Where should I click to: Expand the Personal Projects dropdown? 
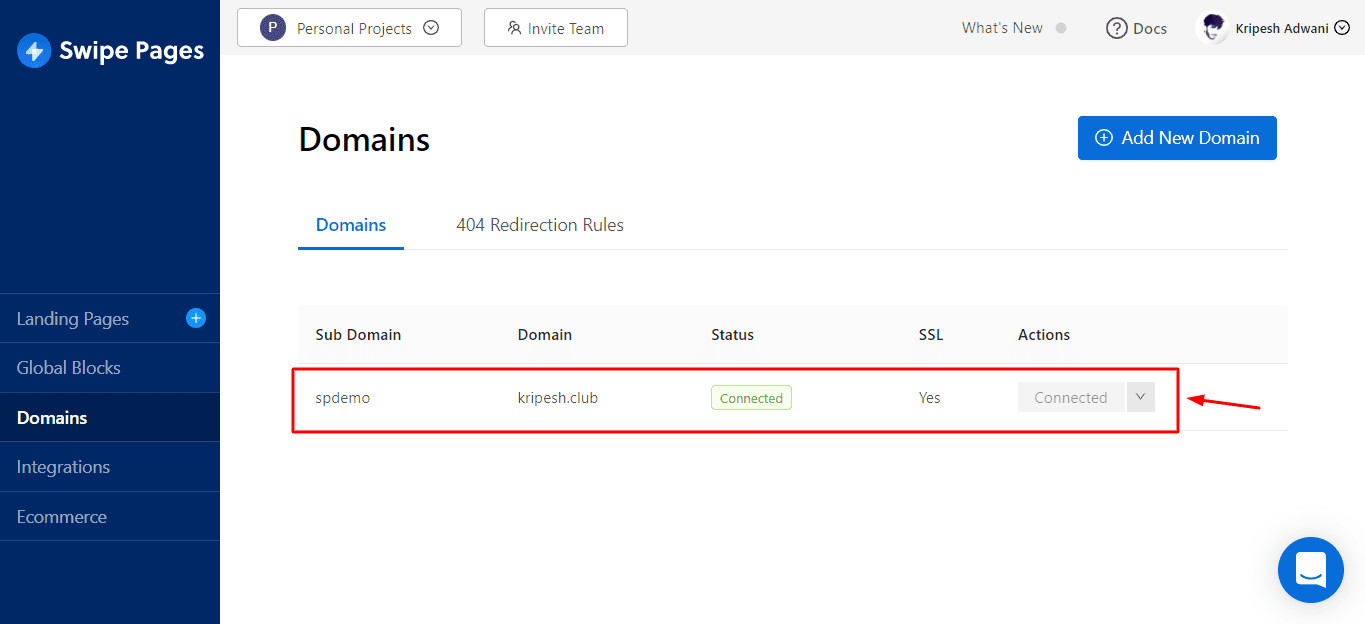point(431,28)
